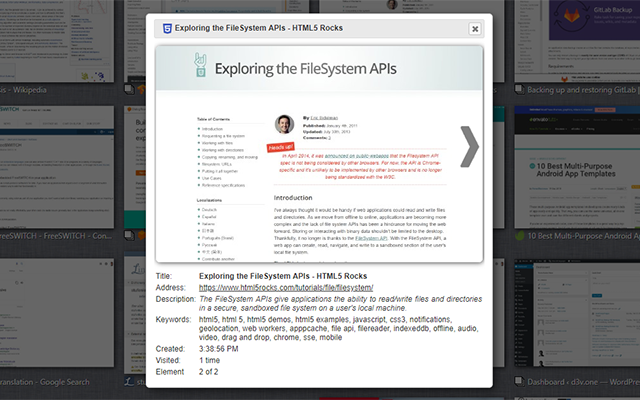640x400 pixels.
Task: Click the HTML5 favicon in popup header
Action: click(x=167, y=29)
